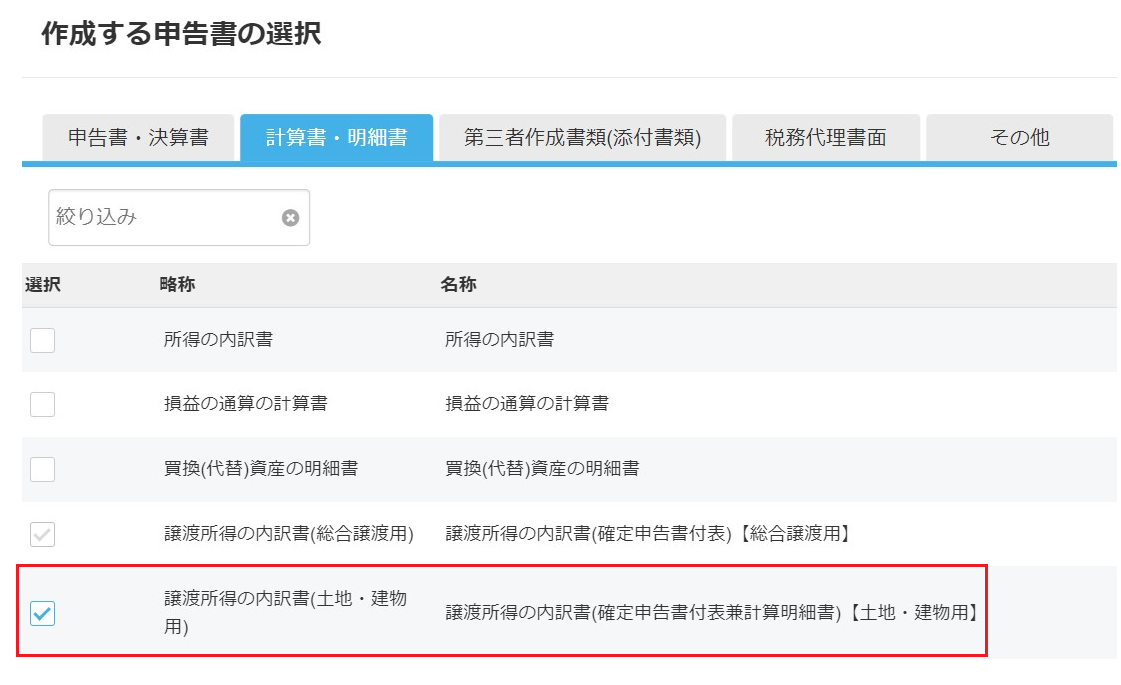Image resolution: width=1121 pixels, height=685 pixels.
Task: Select the 所得の内訳書 abbreviation text
Action: [x=218, y=340]
